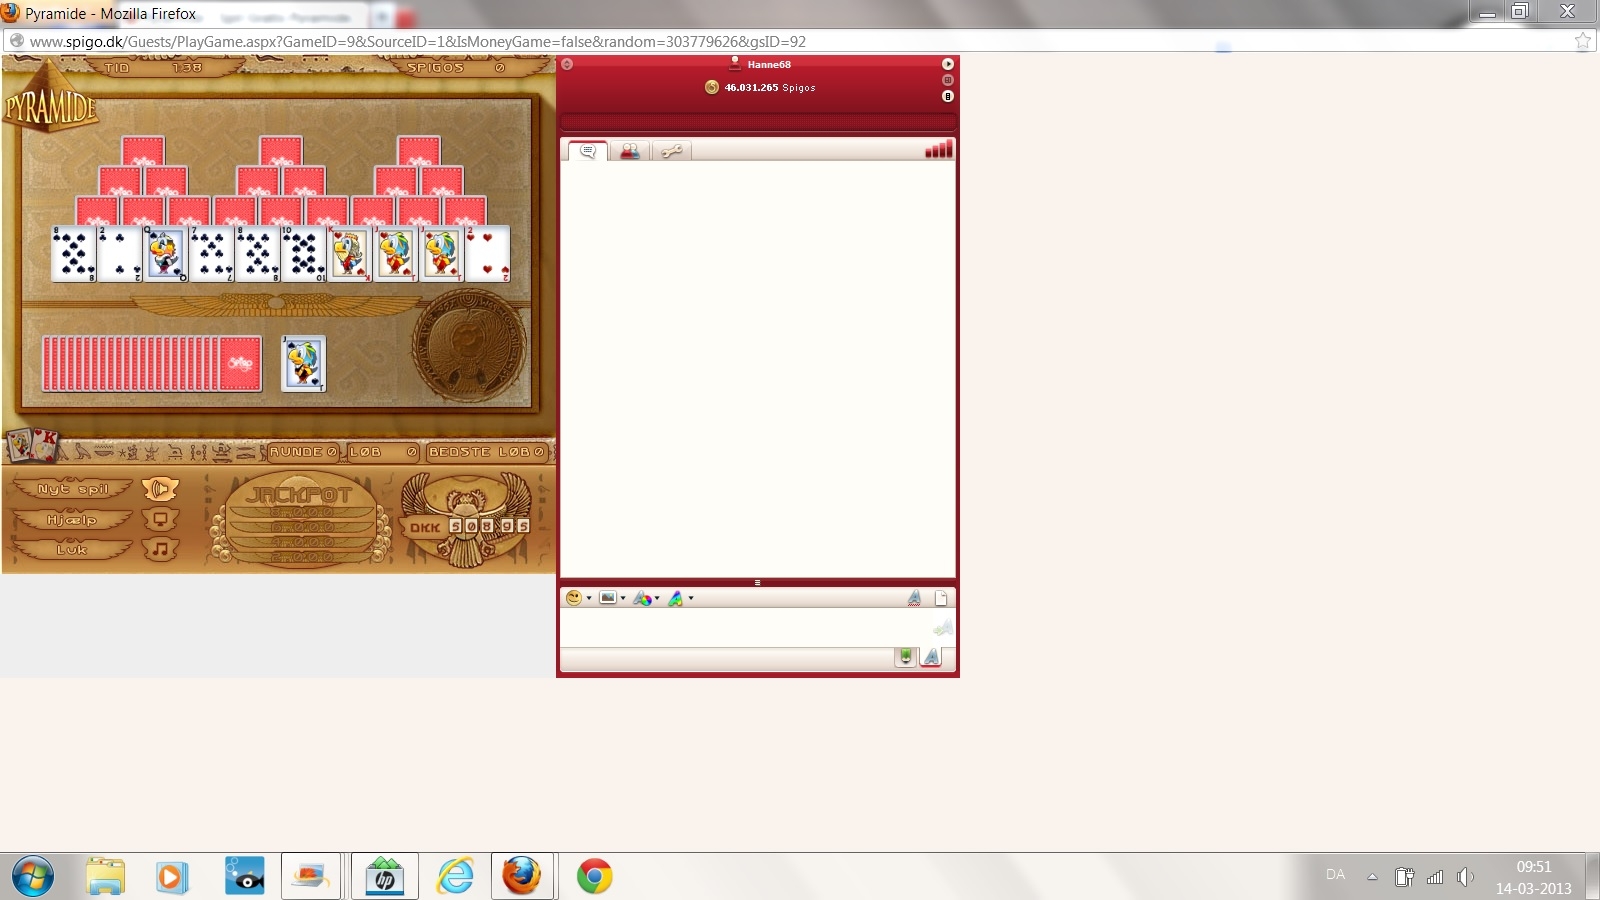Draw a card from the stock pile
The image size is (1600, 900).
151,363
